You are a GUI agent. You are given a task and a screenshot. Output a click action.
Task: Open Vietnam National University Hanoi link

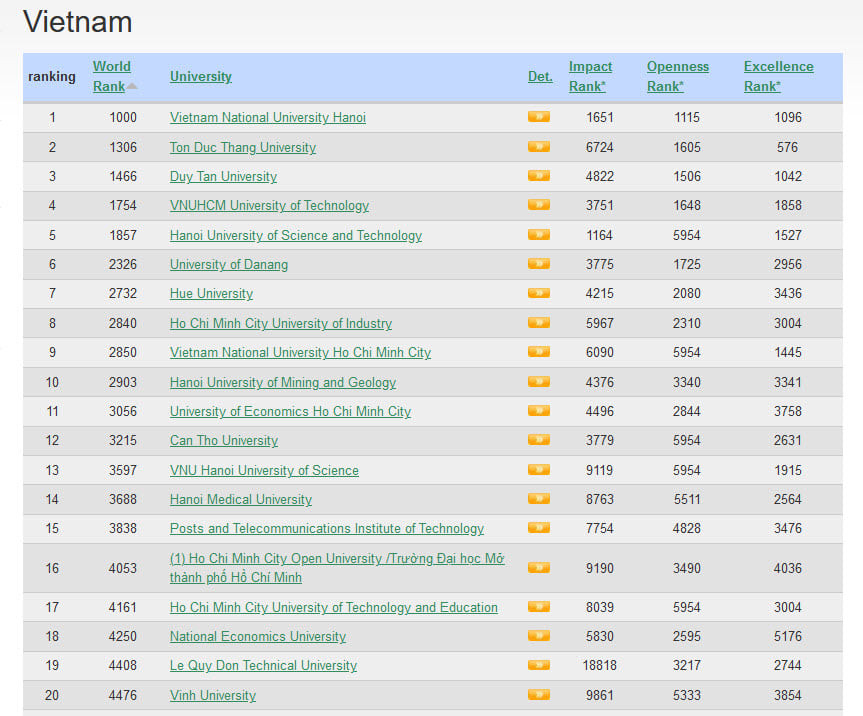tap(267, 118)
